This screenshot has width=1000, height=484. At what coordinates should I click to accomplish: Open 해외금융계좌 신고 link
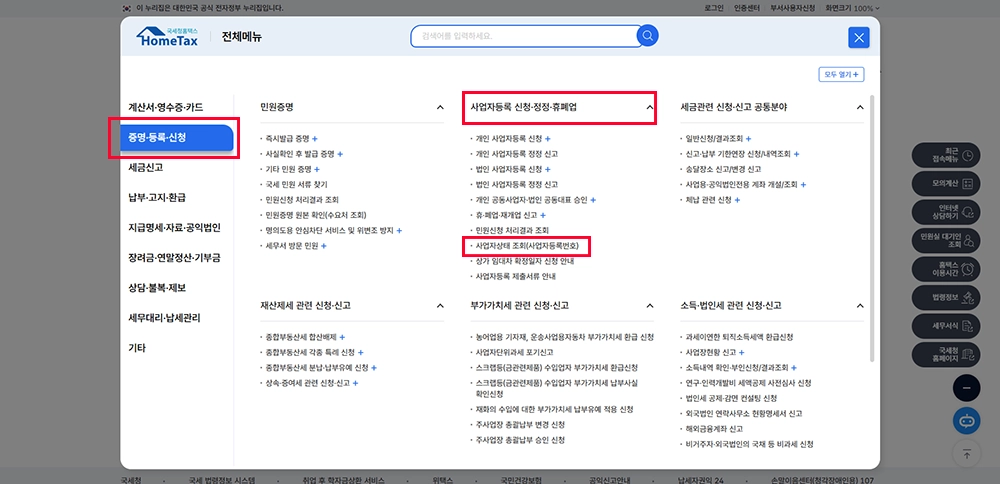tap(714, 429)
